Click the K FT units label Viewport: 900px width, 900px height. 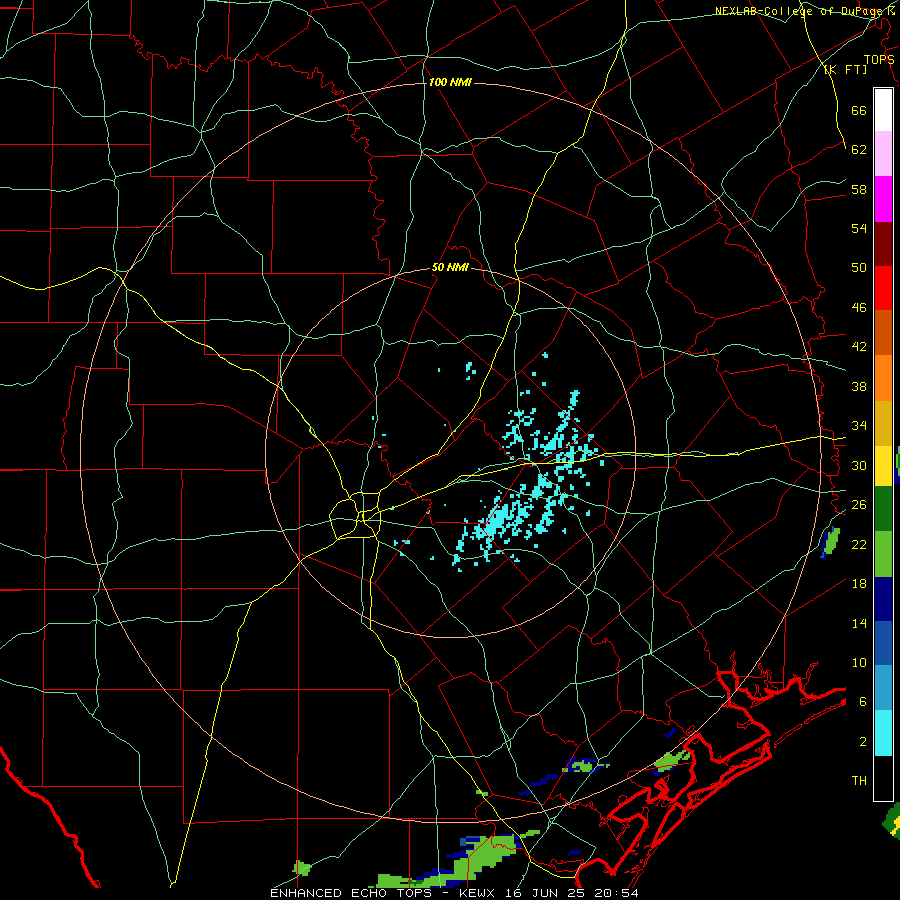click(845, 69)
